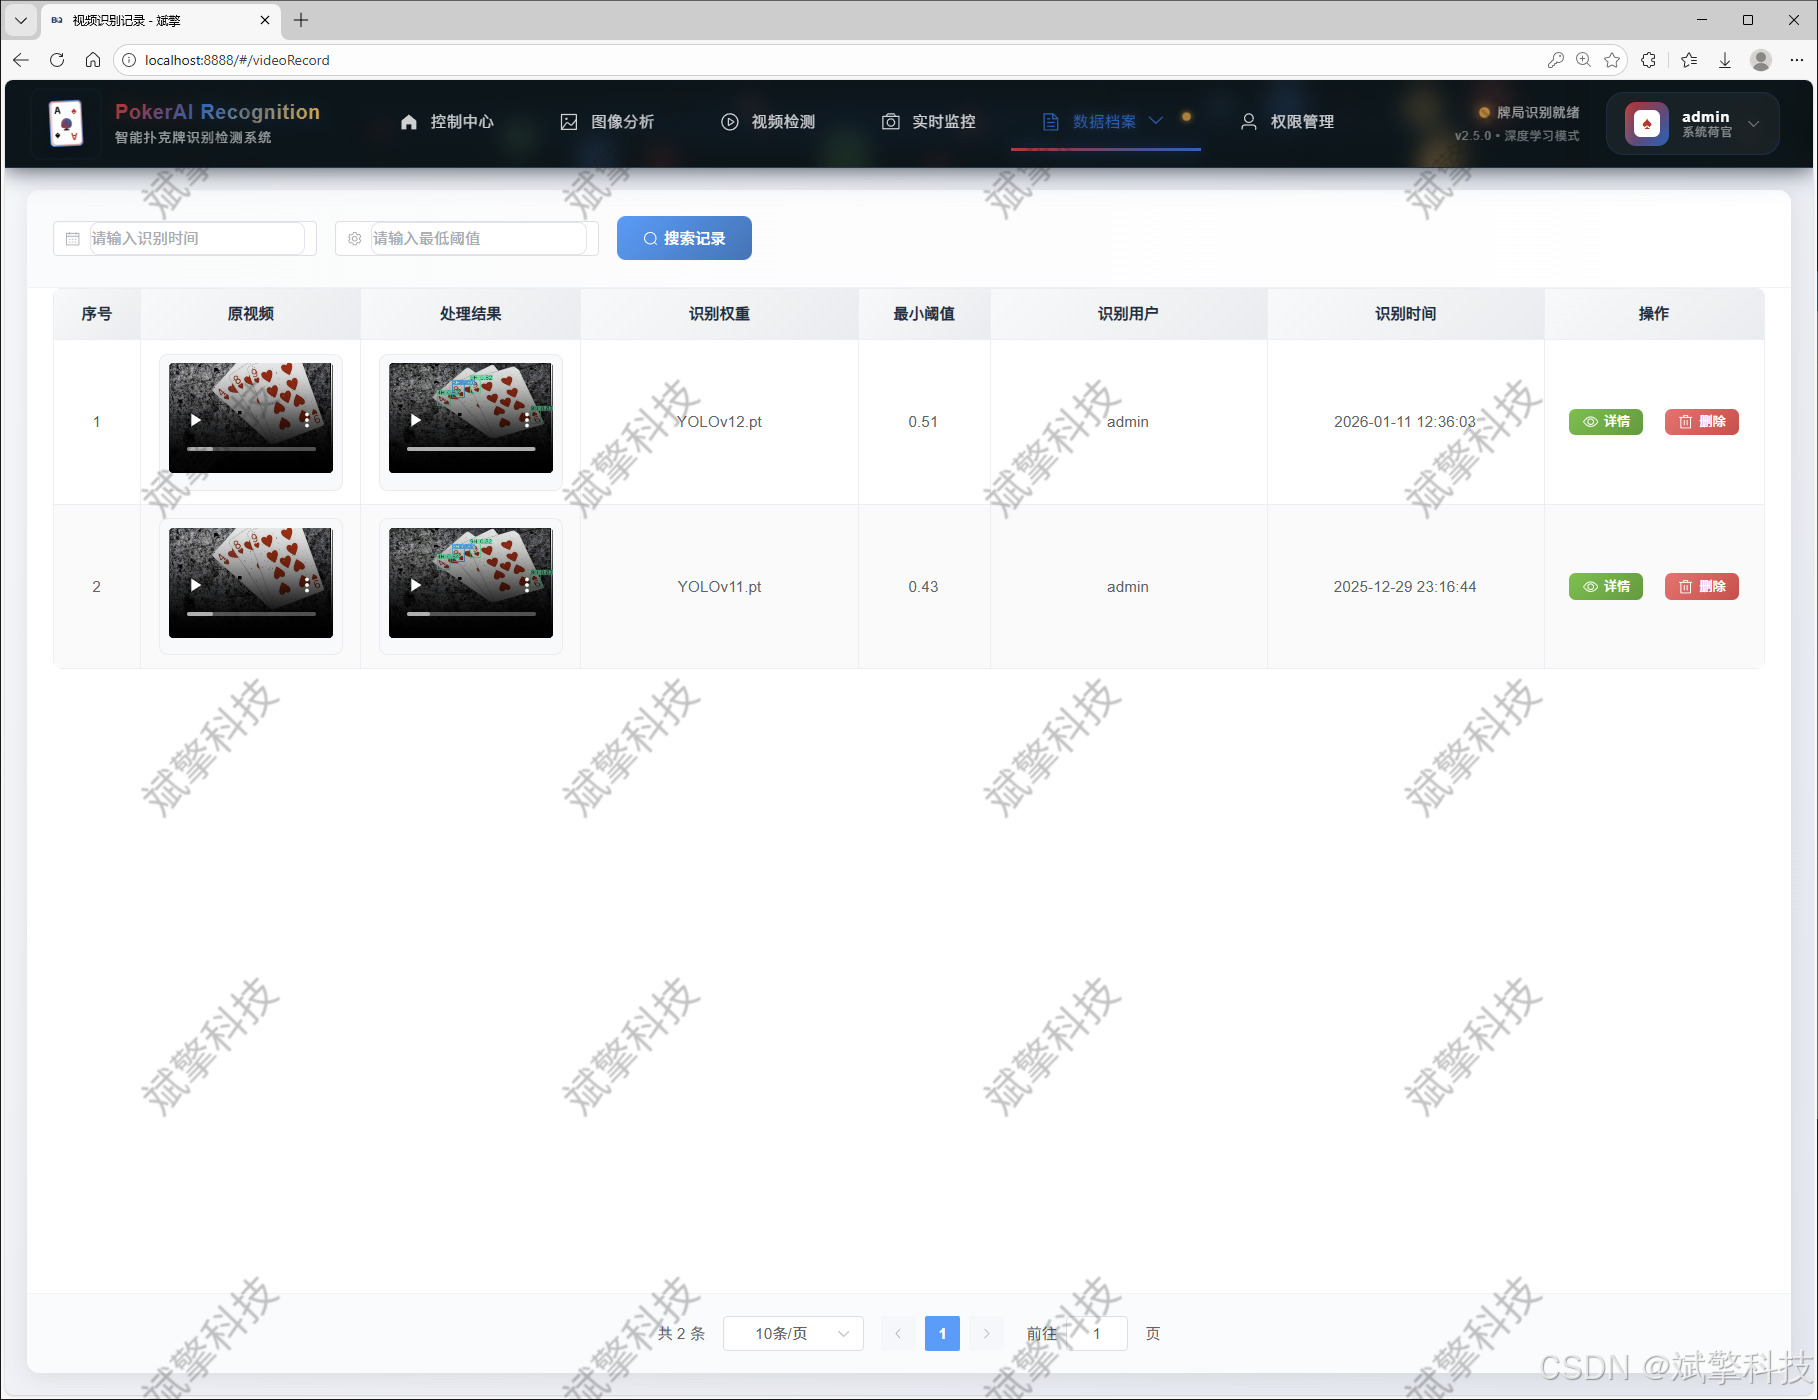Seek row 1 processed video progress bar

471,449
